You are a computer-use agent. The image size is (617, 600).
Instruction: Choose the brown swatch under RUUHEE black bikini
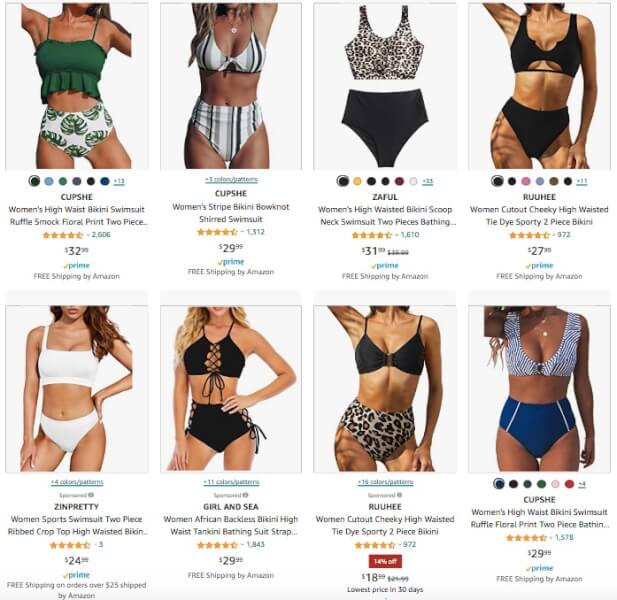(554, 181)
